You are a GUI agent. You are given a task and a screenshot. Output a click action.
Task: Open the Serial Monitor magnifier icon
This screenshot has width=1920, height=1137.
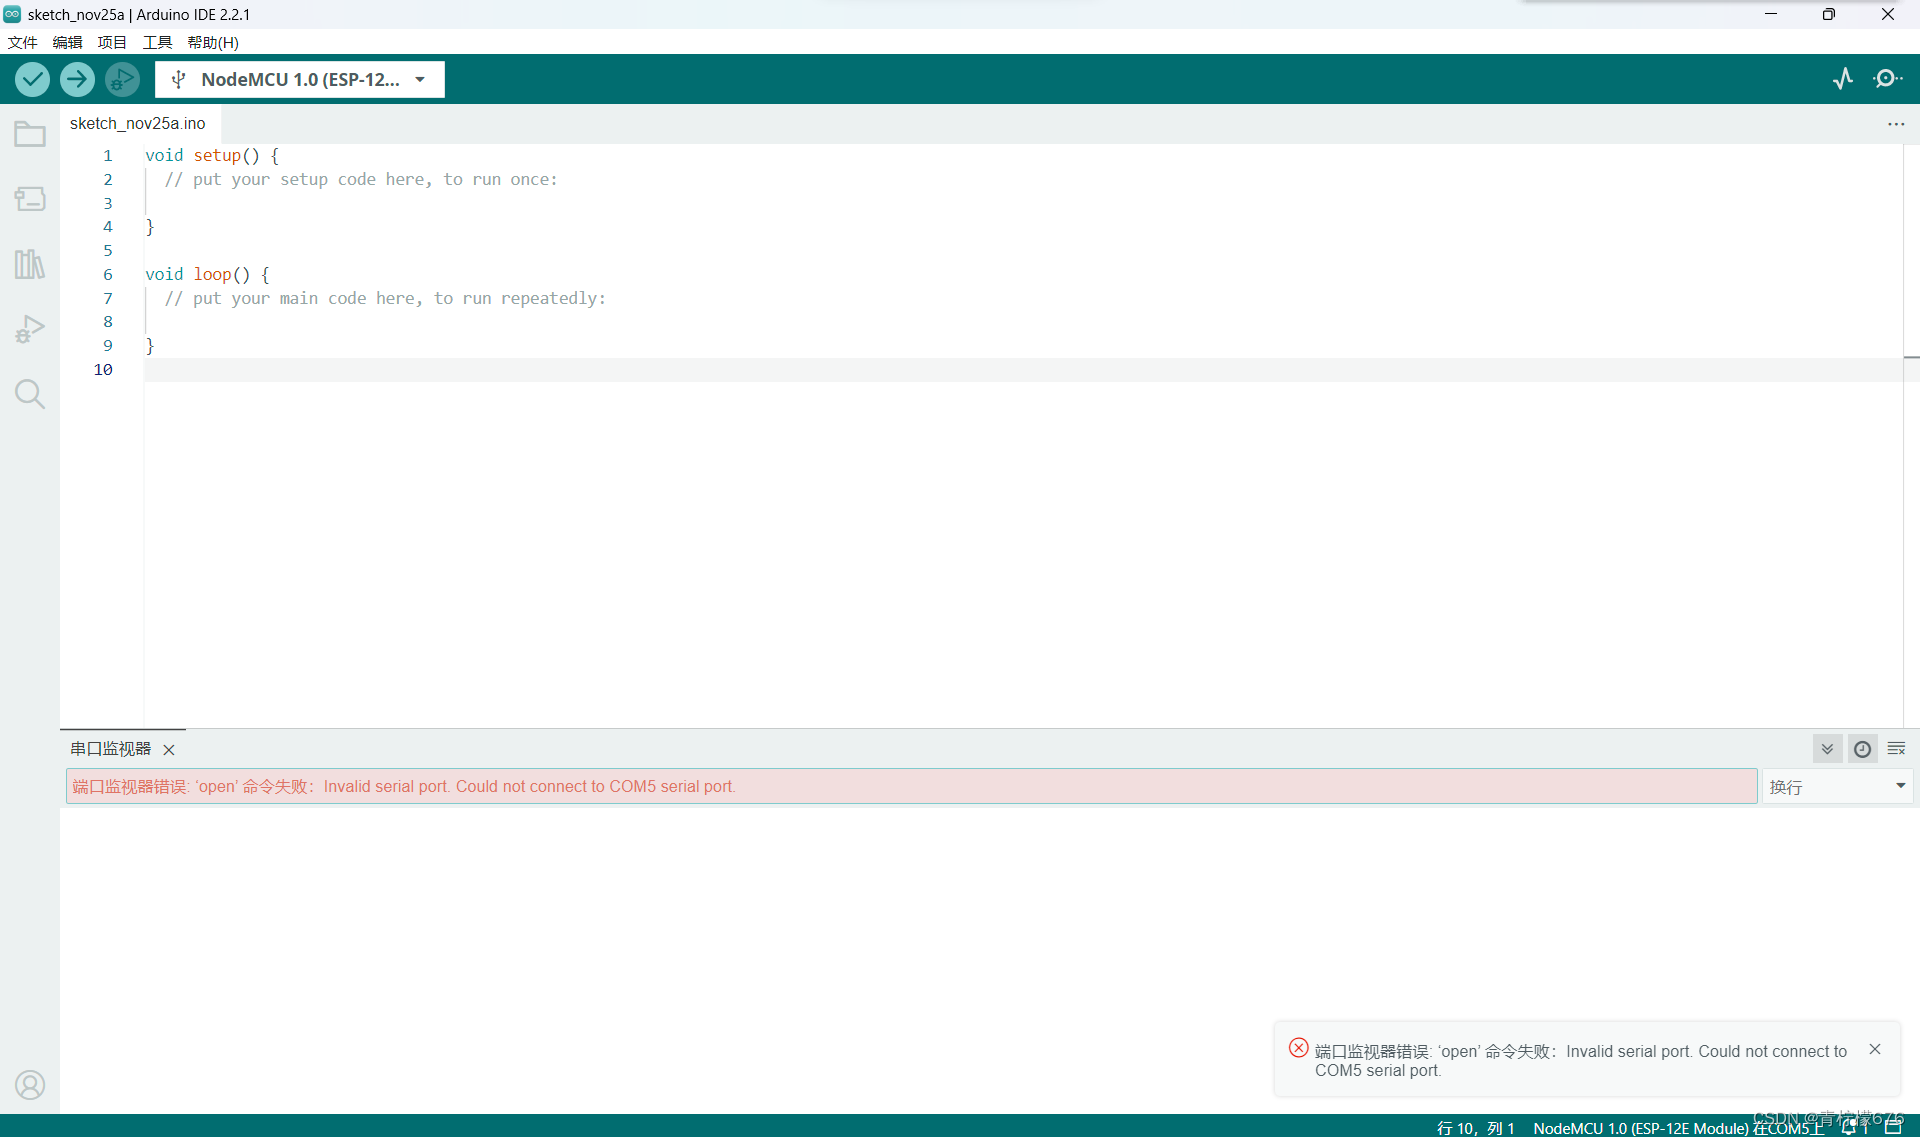point(1887,78)
